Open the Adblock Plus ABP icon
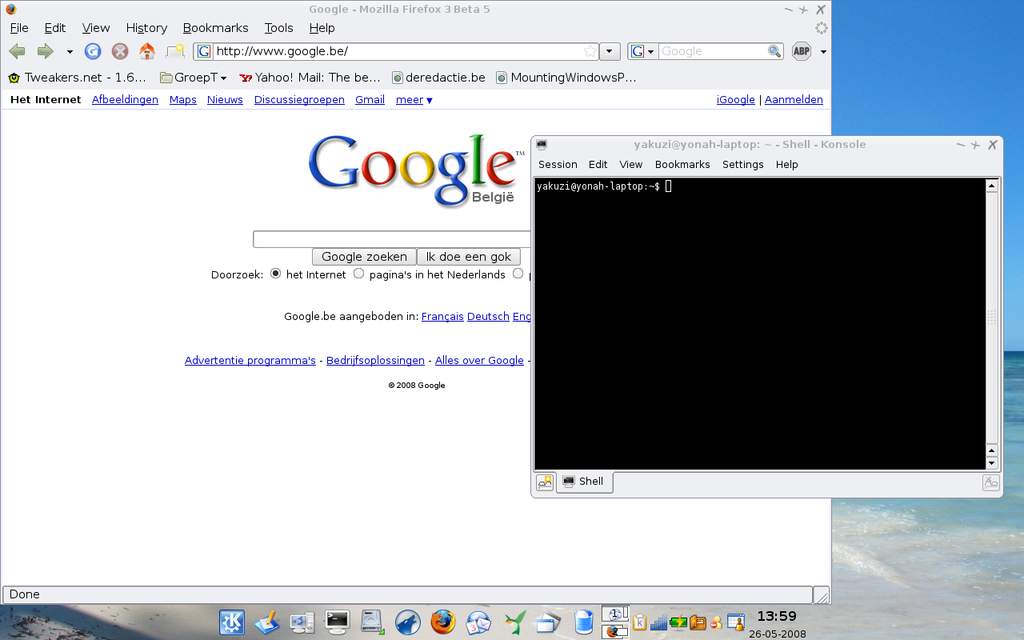Image resolution: width=1024 pixels, height=640 pixels. (x=801, y=51)
